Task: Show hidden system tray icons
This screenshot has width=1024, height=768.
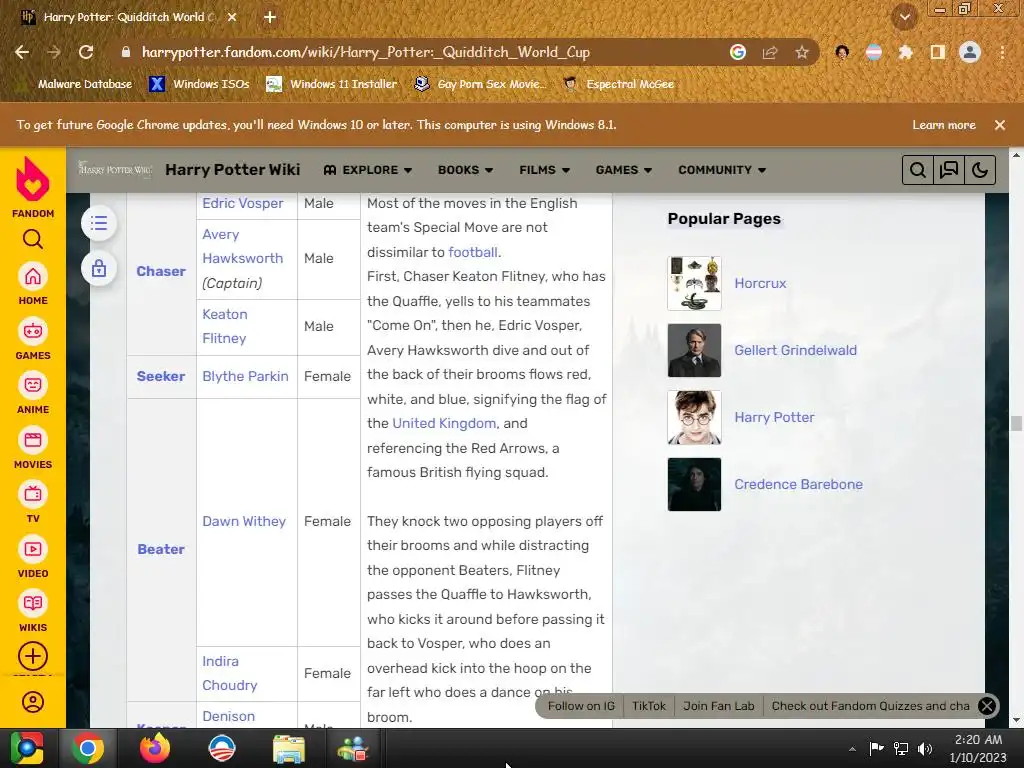Action: [852, 749]
